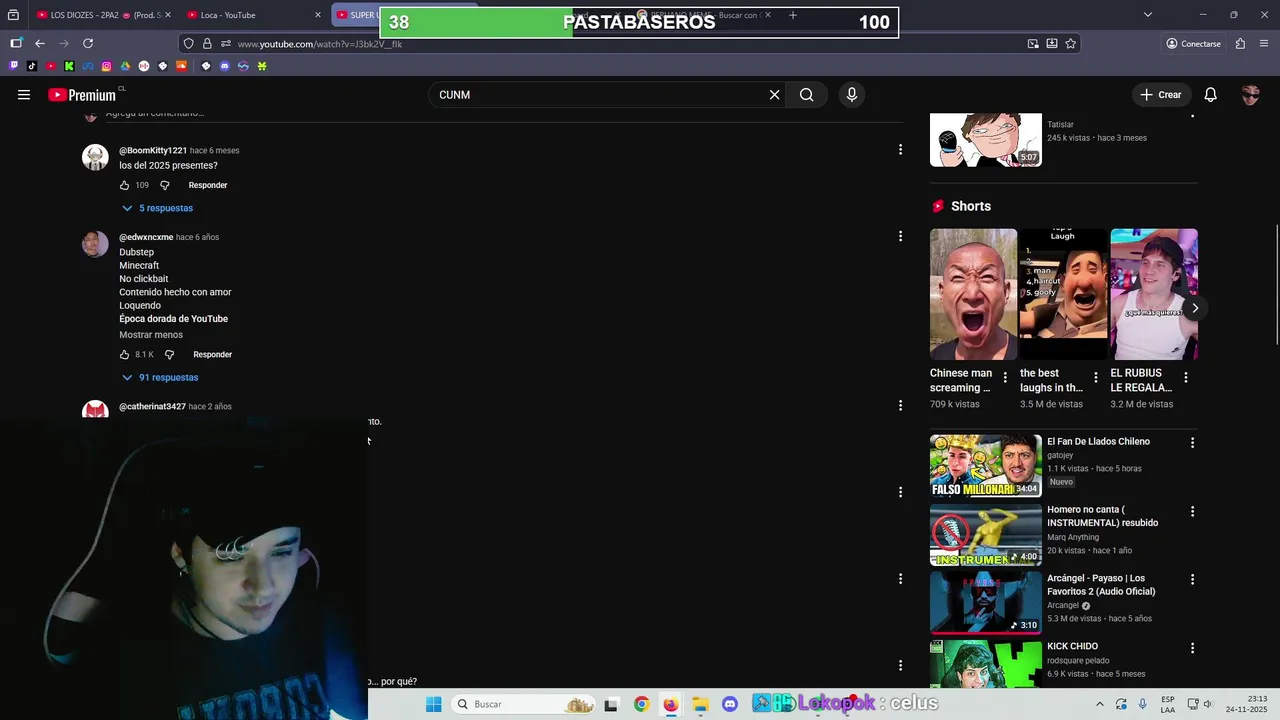Open Google Chrome from taskbar
The width and height of the screenshot is (1280, 720).
point(641,704)
